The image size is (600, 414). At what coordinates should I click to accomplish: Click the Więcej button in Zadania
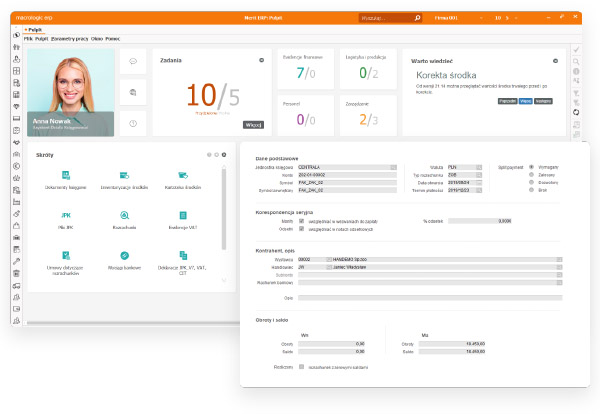253,125
